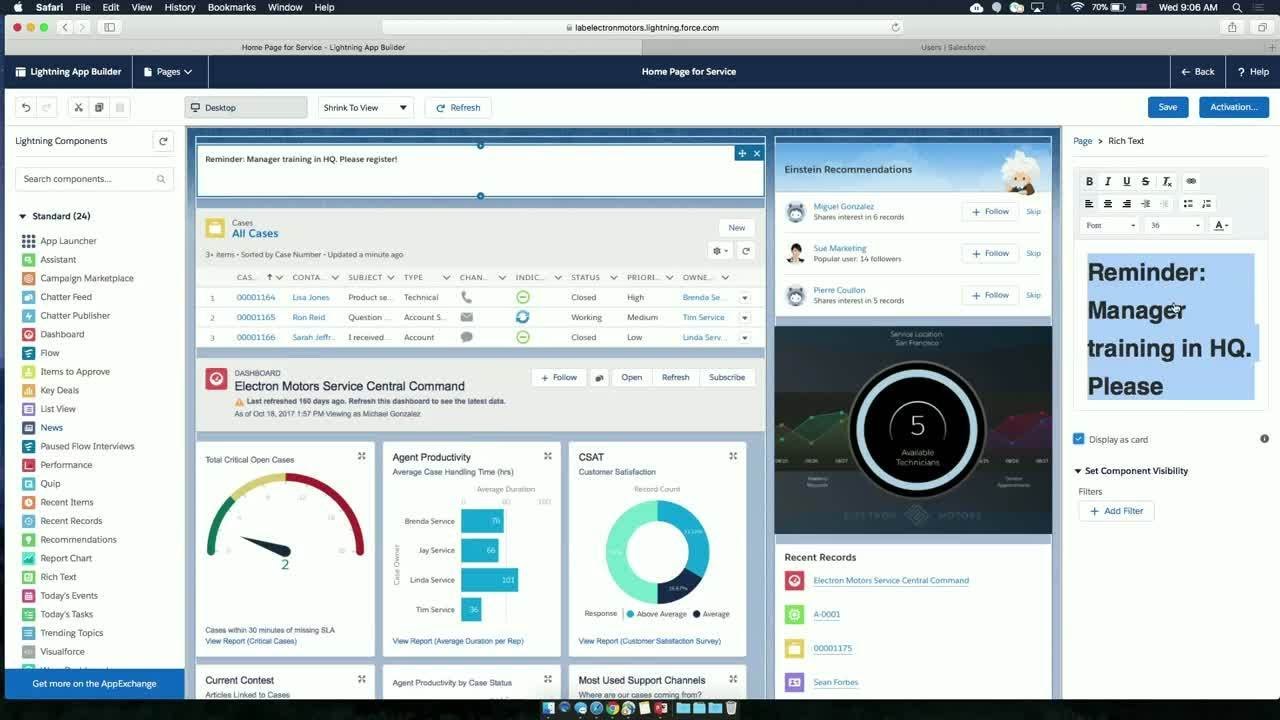Click Search components input field
This screenshot has width=1280, height=720.
[x=95, y=179]
